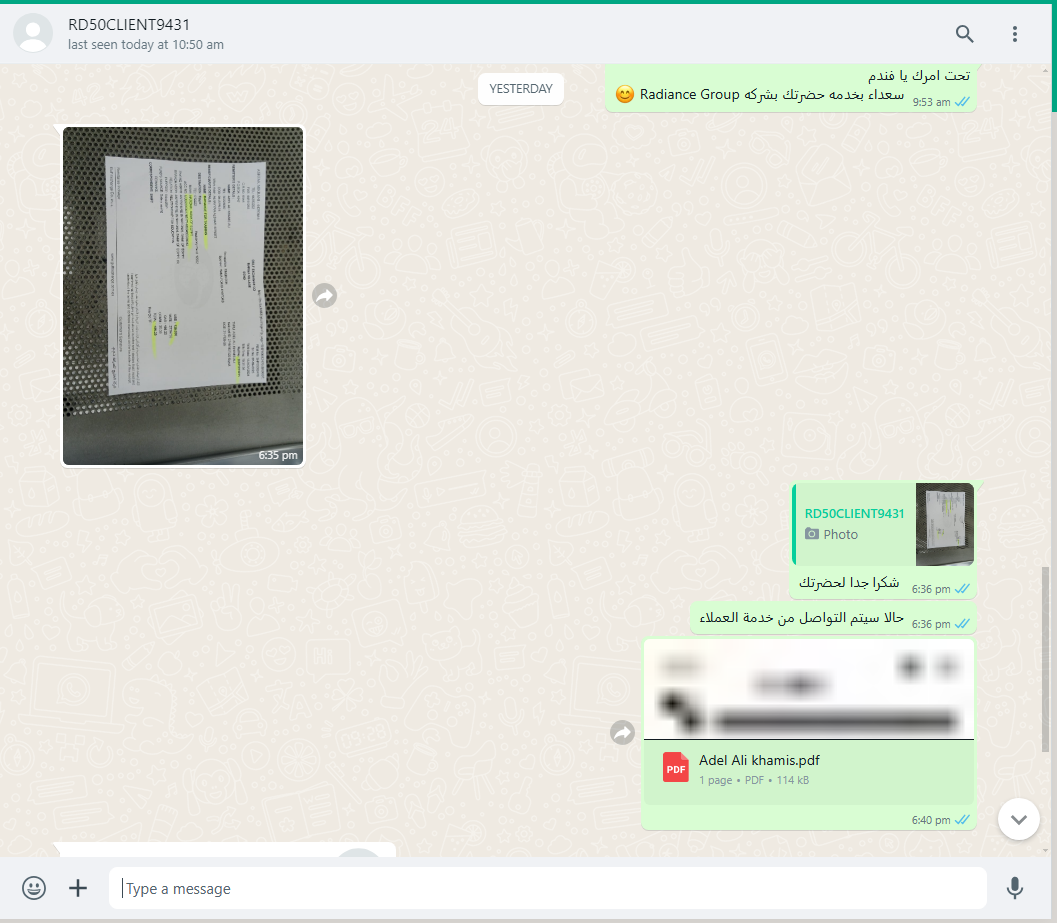This screenshot has width=1057, height=923.
Task: Click last seen today at 10:50 am
Action: [x=146, y=44]
